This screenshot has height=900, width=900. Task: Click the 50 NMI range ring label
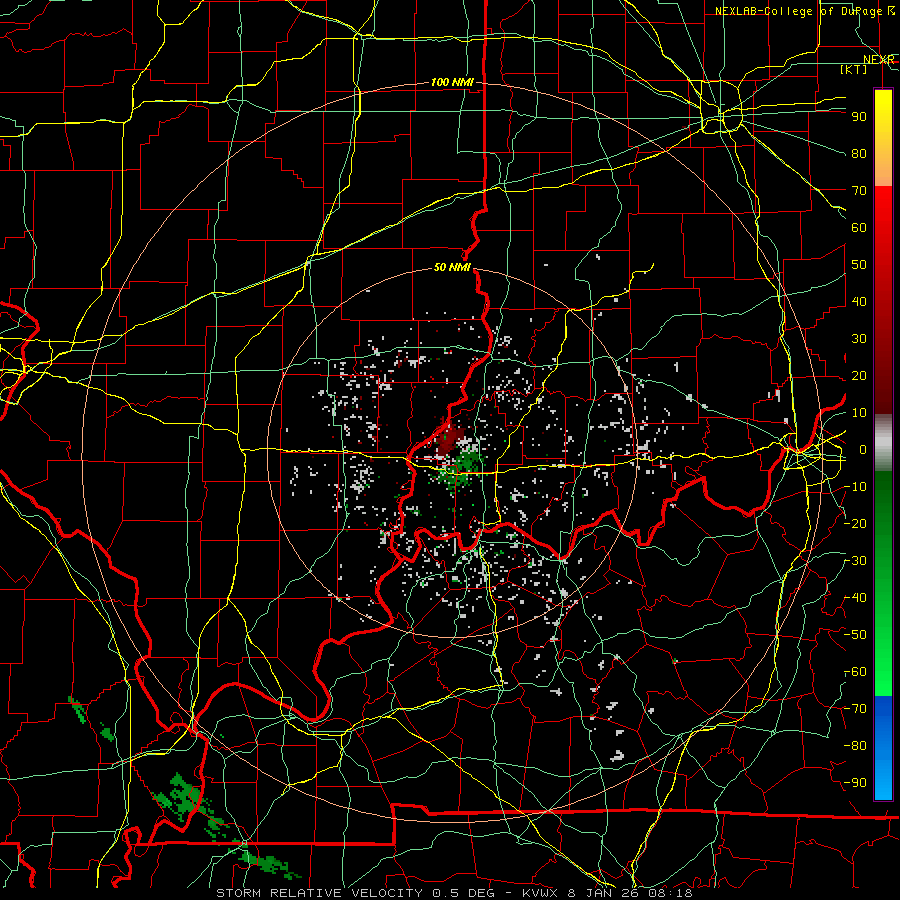click(452, 267)
